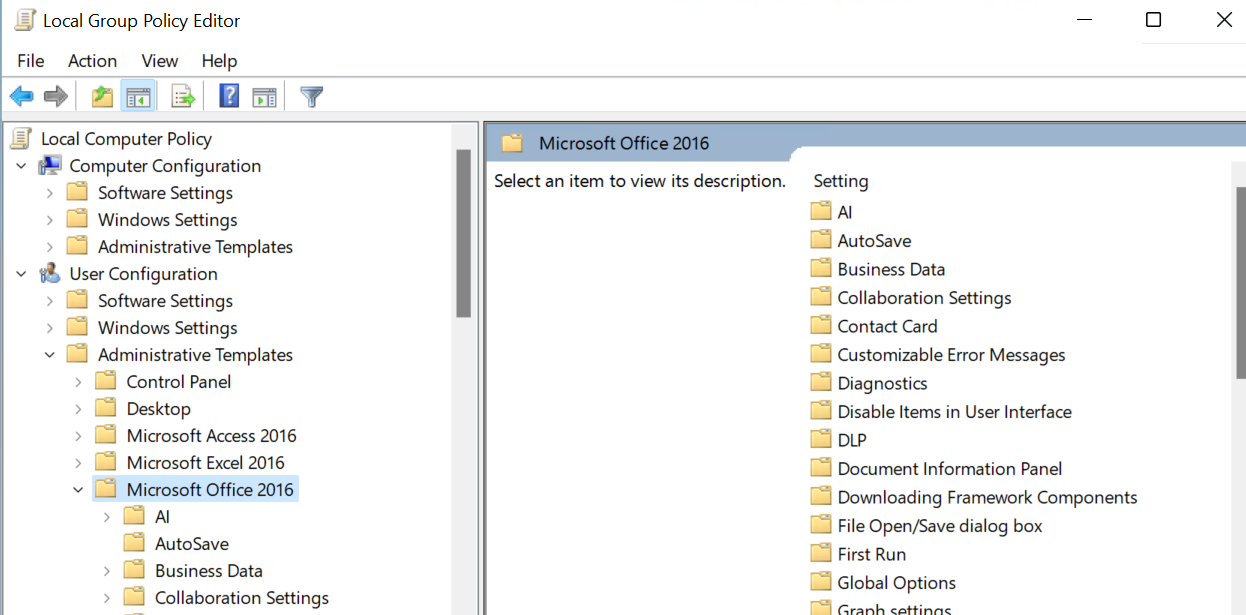Select the Microsoft Access 2016 tree item
This screenshot has width=1246, height=615.
click(x=210, y=435)
